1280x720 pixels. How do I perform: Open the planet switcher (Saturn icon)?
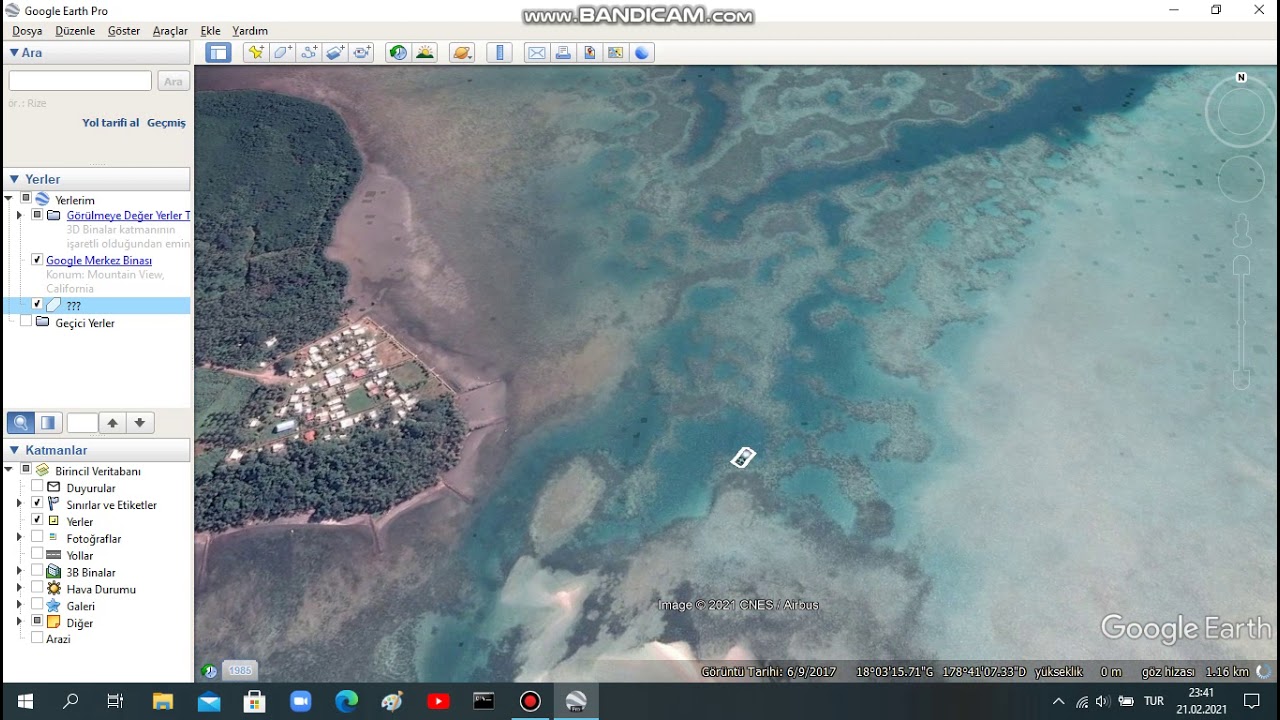coord(462,53)
